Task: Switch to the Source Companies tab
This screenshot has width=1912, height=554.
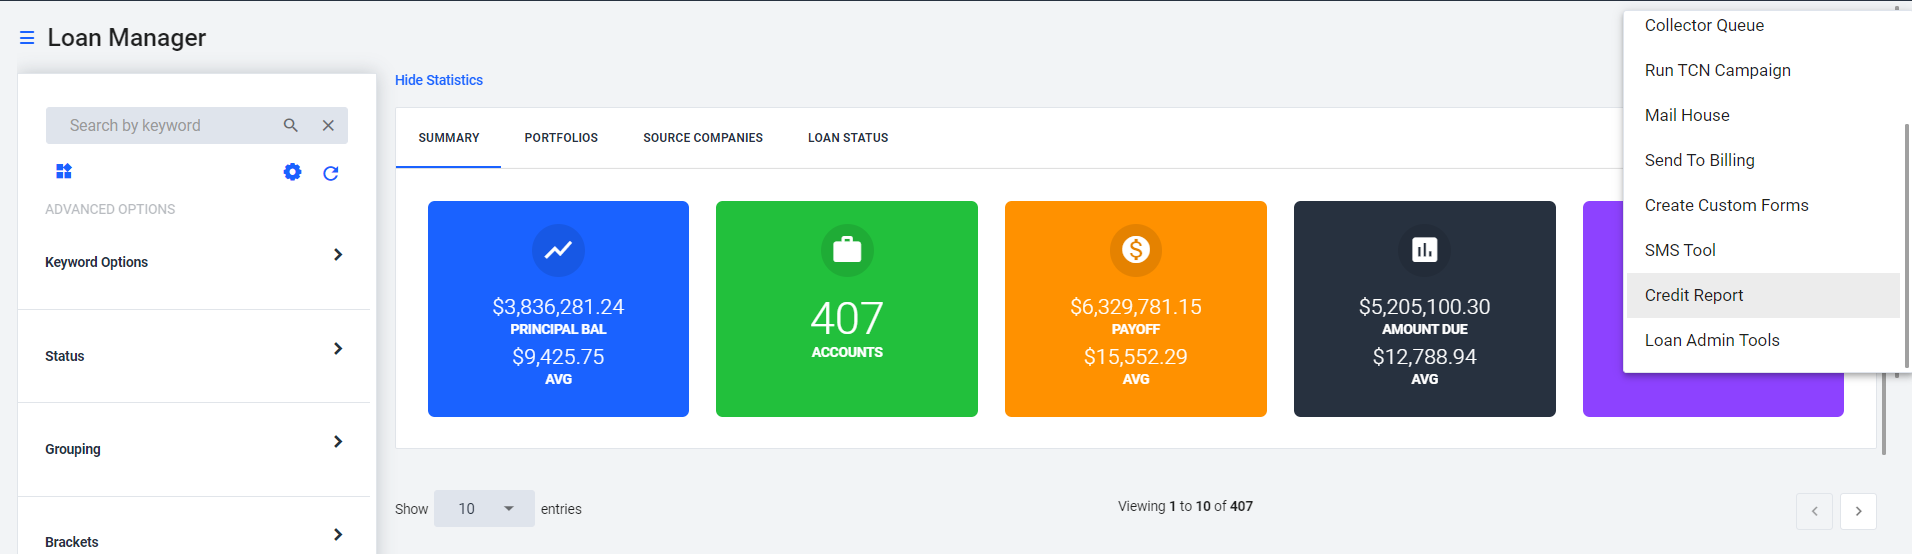Action: (x=703, y=138)
